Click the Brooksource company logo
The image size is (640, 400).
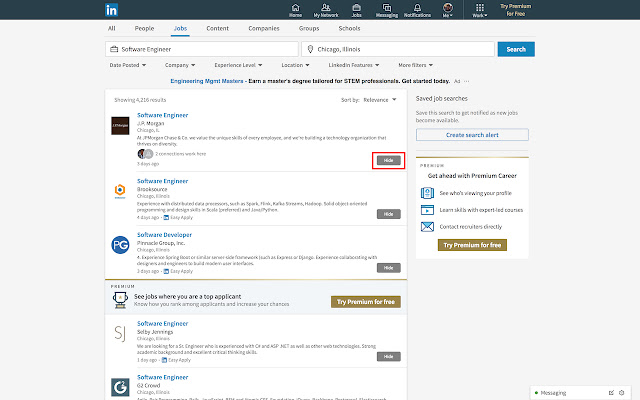(x=120, y=191)
